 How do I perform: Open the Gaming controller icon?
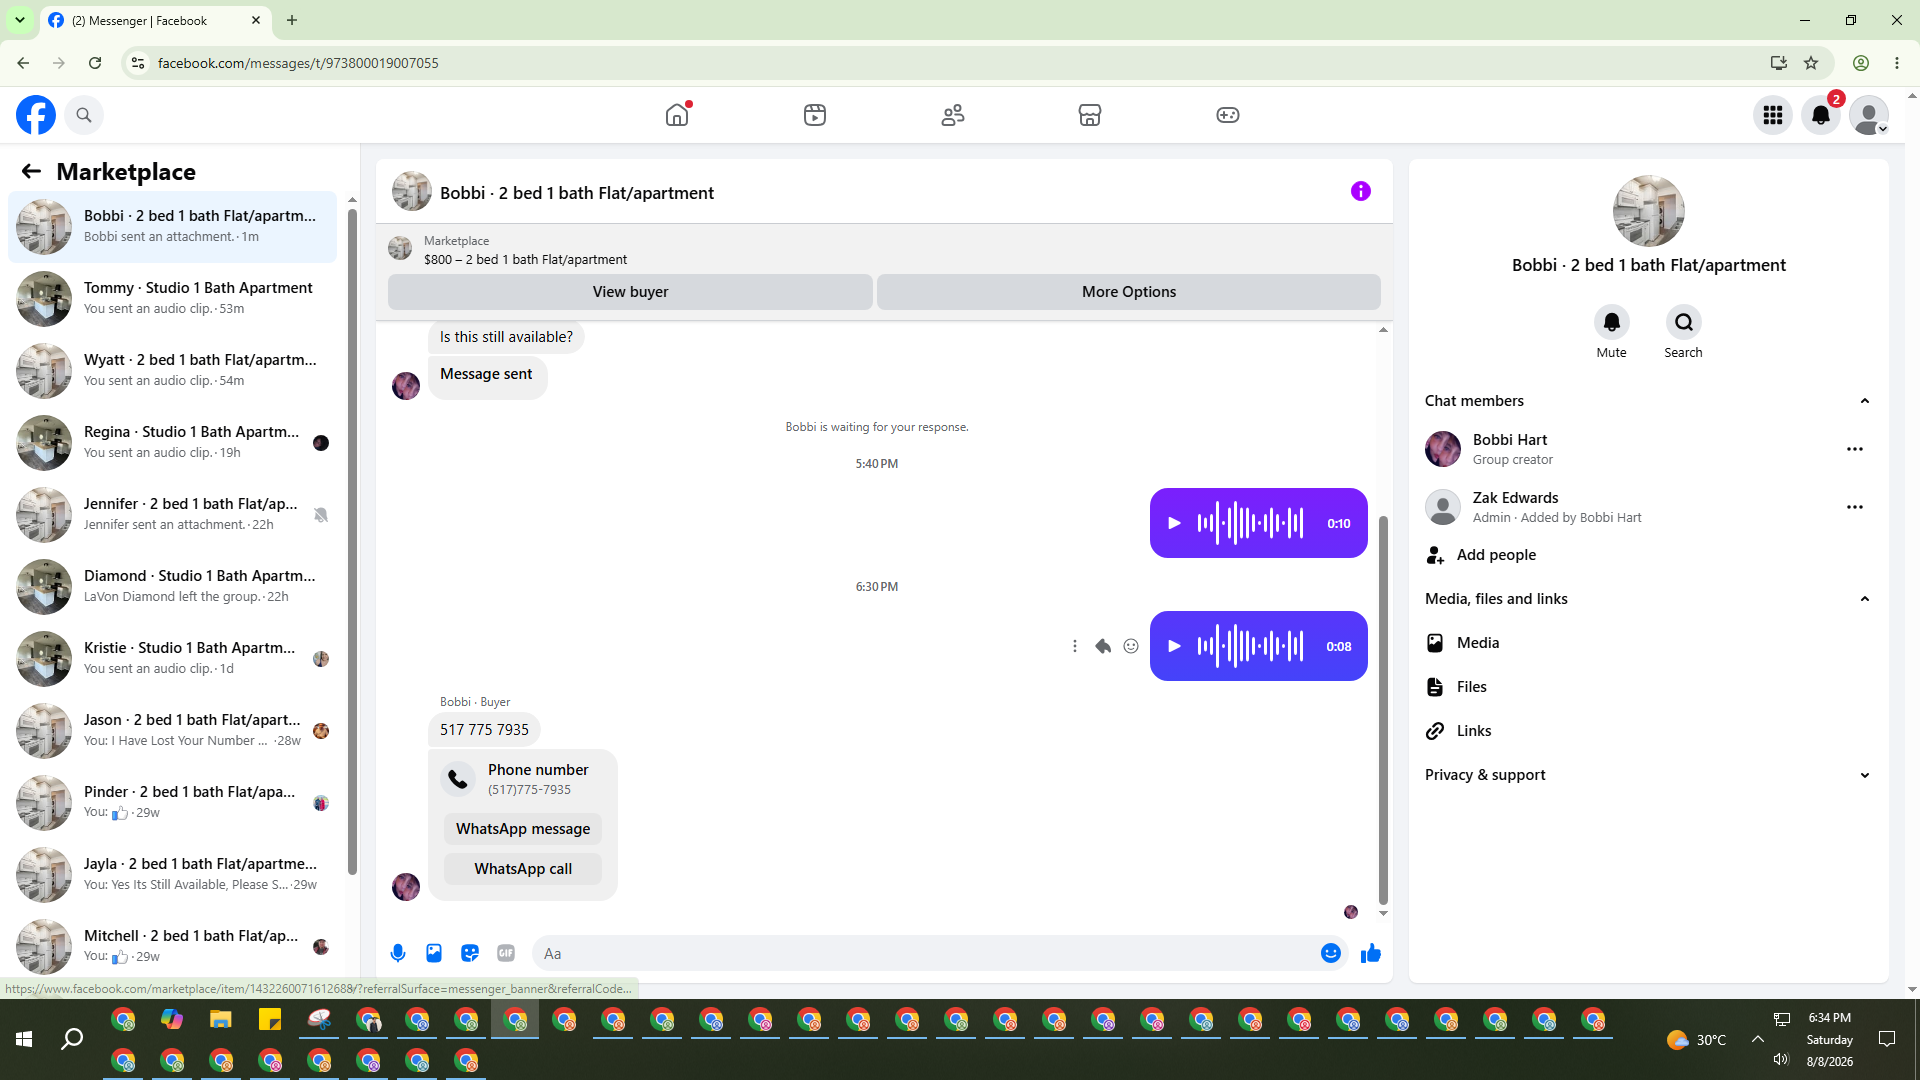click(1228, 115)
